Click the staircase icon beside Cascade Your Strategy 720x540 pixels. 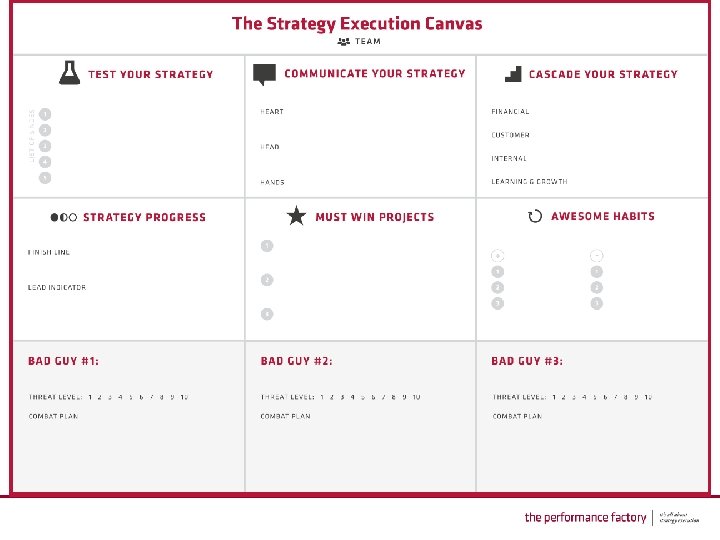tap(513, 74)
